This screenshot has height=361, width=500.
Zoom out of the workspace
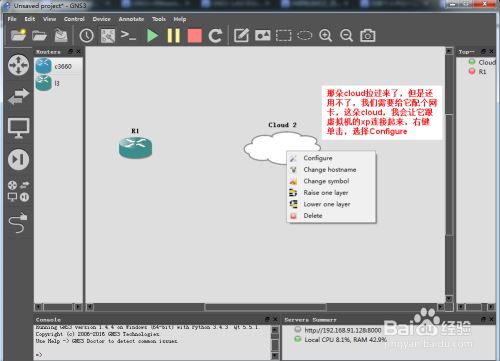pos(346,35)
